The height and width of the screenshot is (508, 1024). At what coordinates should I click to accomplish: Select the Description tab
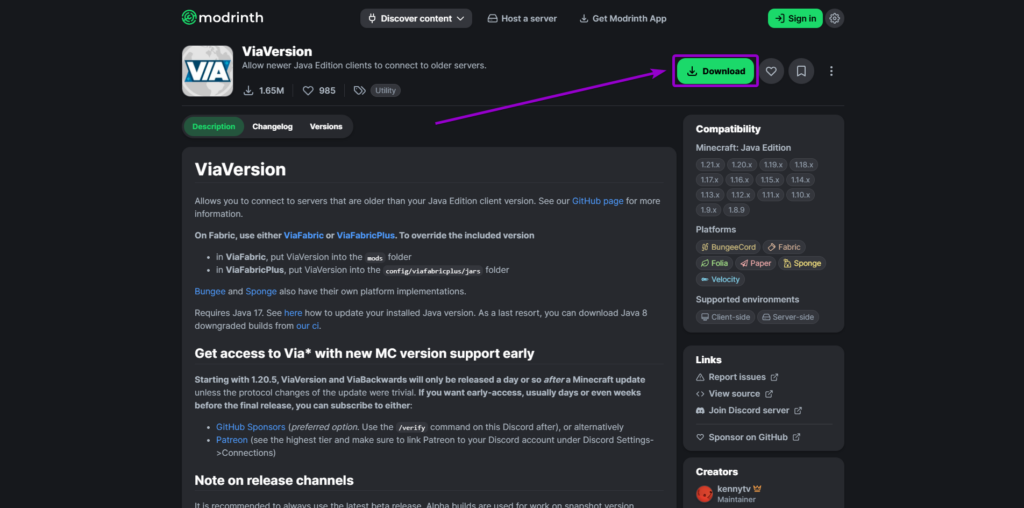(x=214, y=127)
